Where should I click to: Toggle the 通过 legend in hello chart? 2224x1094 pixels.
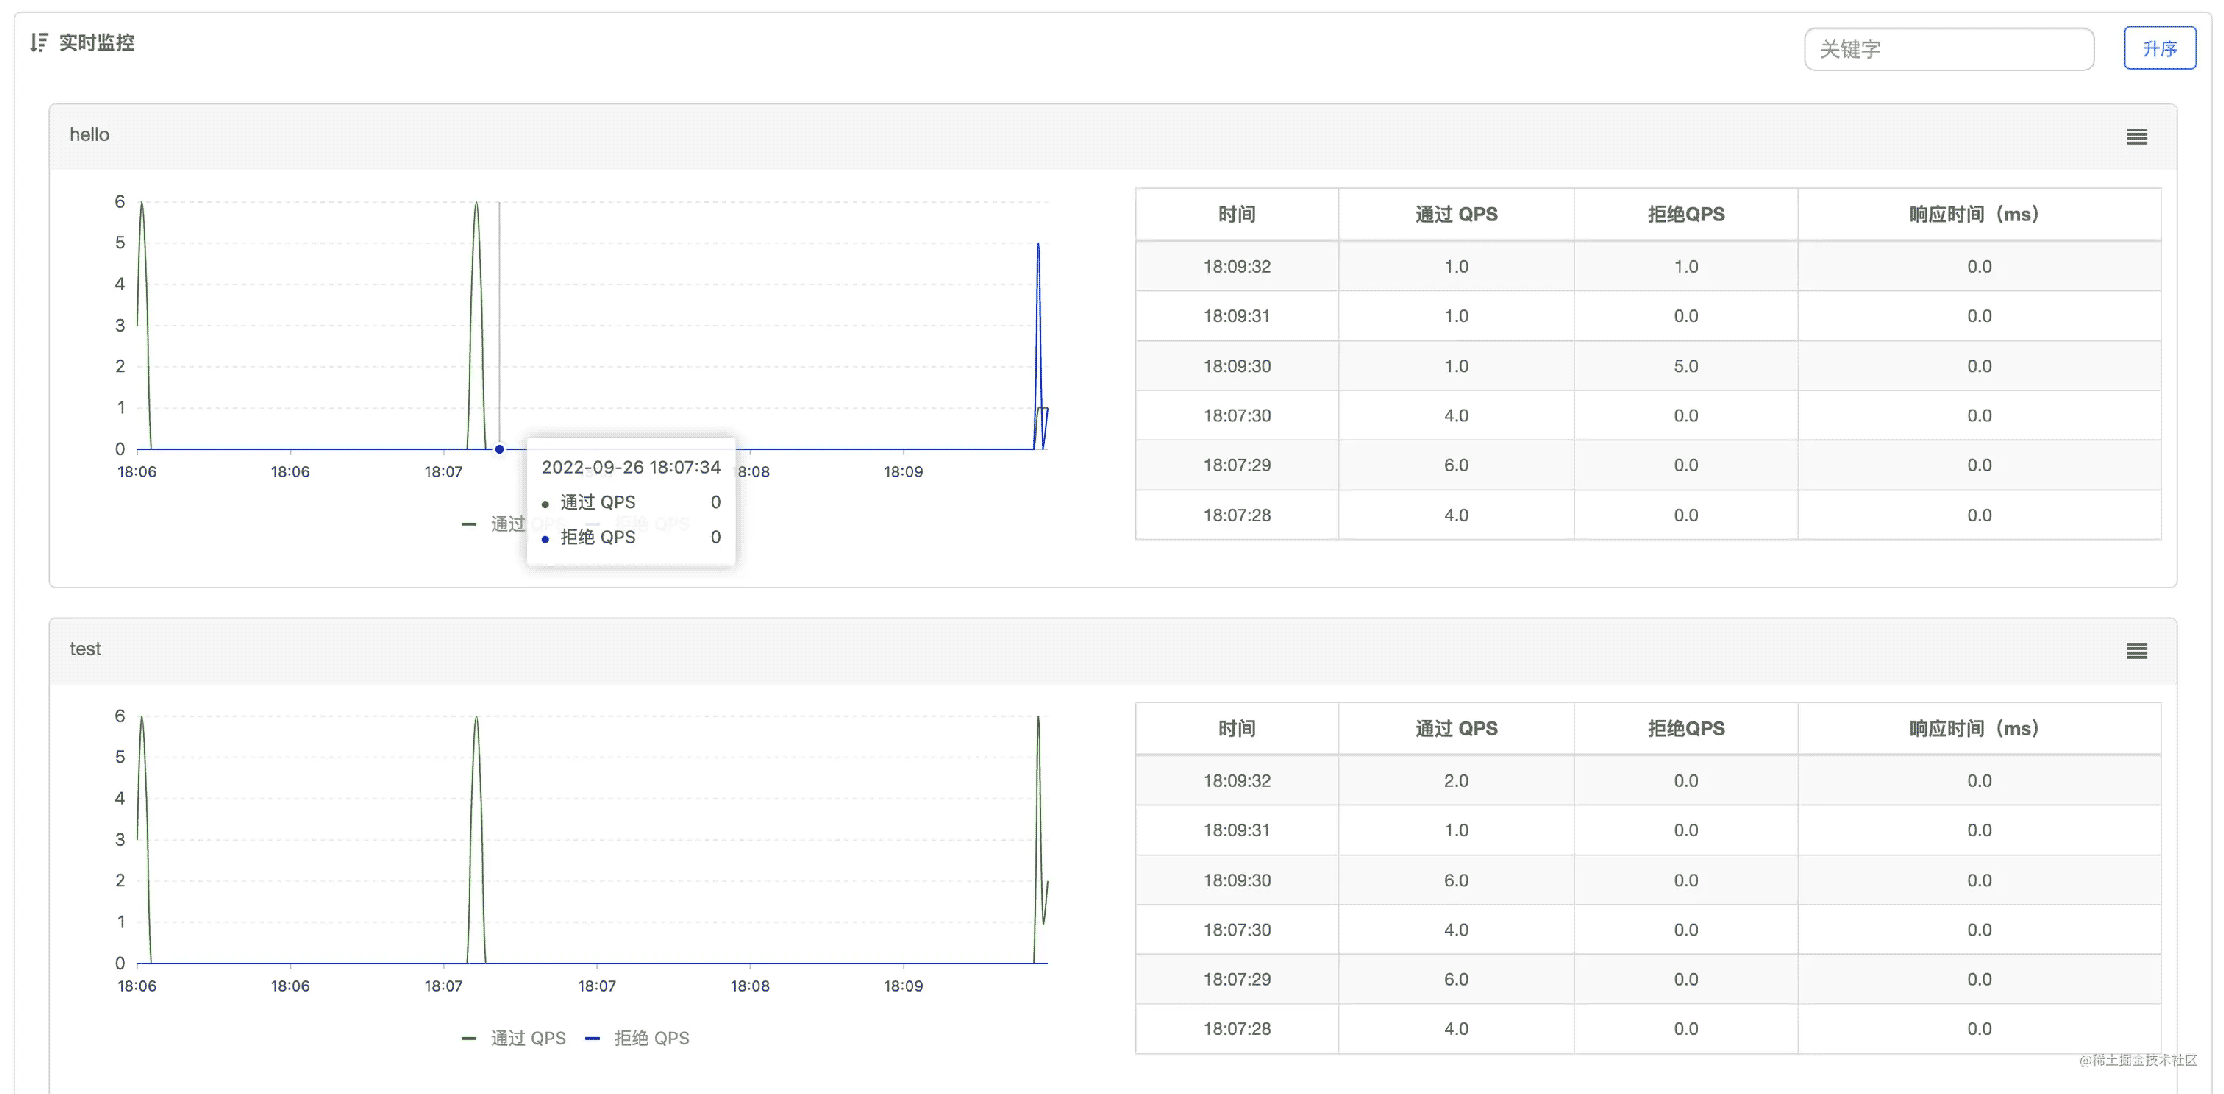[506, 524]
